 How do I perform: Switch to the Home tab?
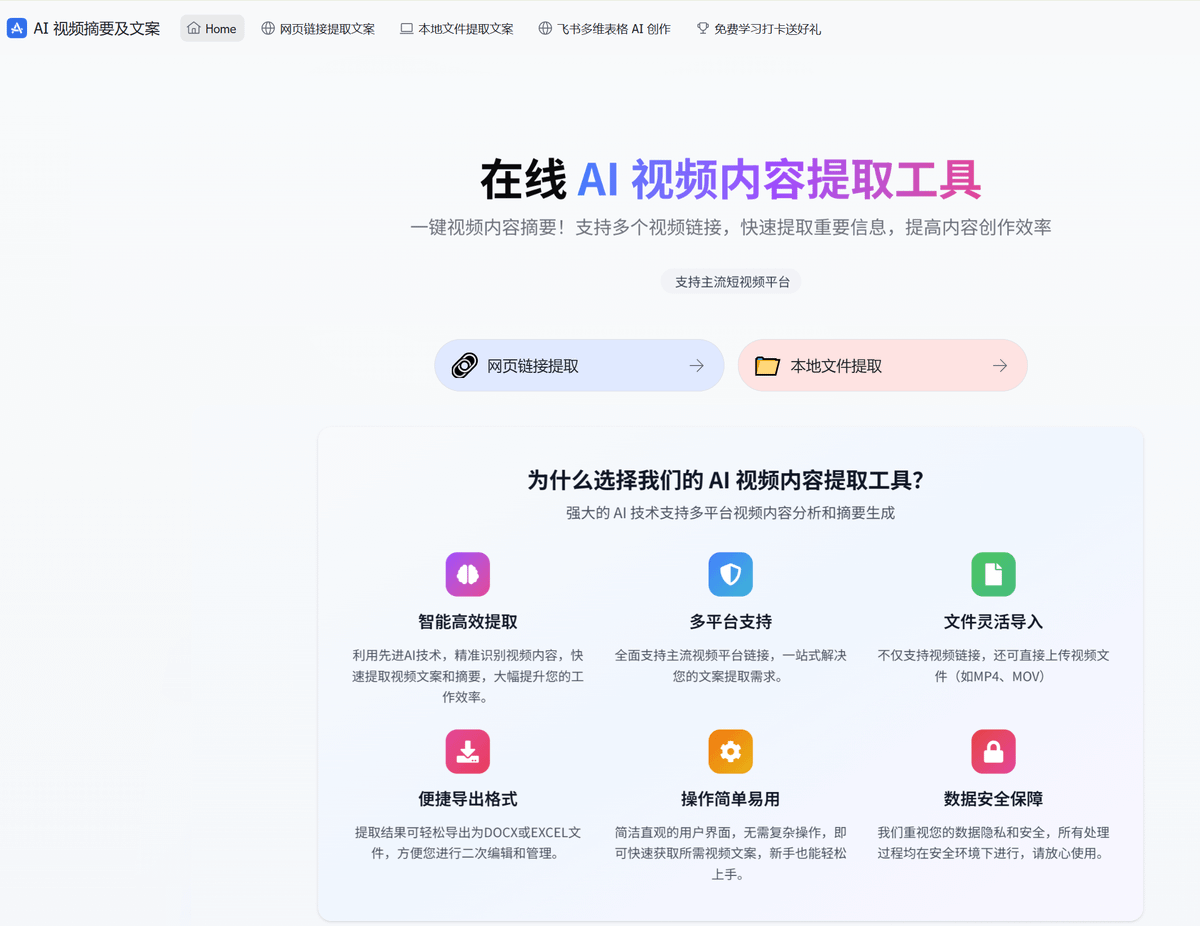click(212, 28)
